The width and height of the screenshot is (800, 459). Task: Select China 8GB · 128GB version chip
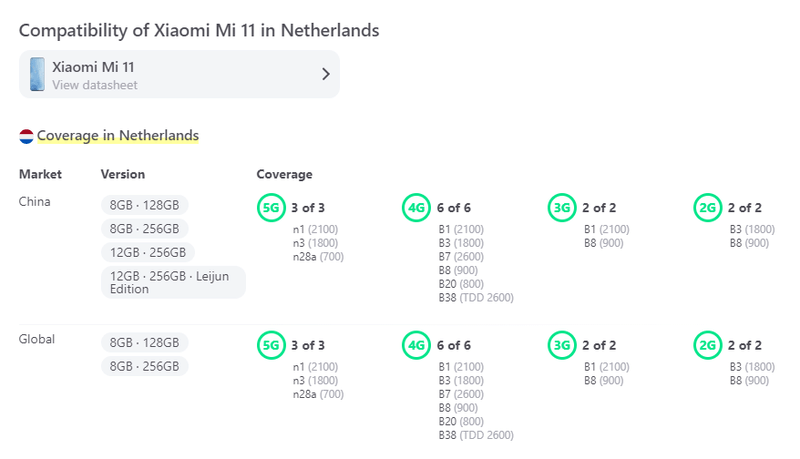click(x=144, y=205)
